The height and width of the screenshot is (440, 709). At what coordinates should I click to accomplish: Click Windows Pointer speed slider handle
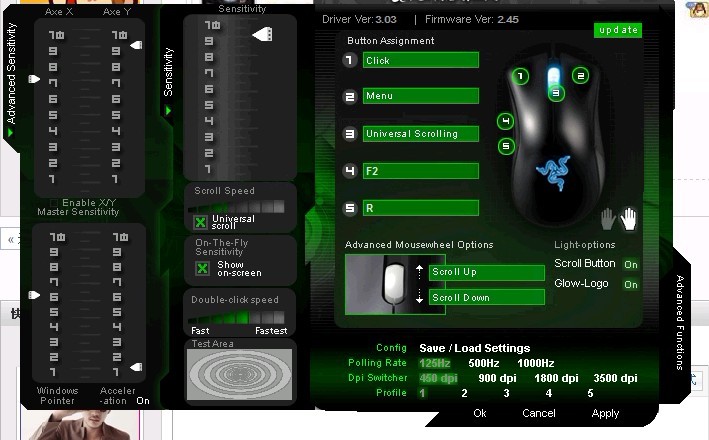click(34, 295)
